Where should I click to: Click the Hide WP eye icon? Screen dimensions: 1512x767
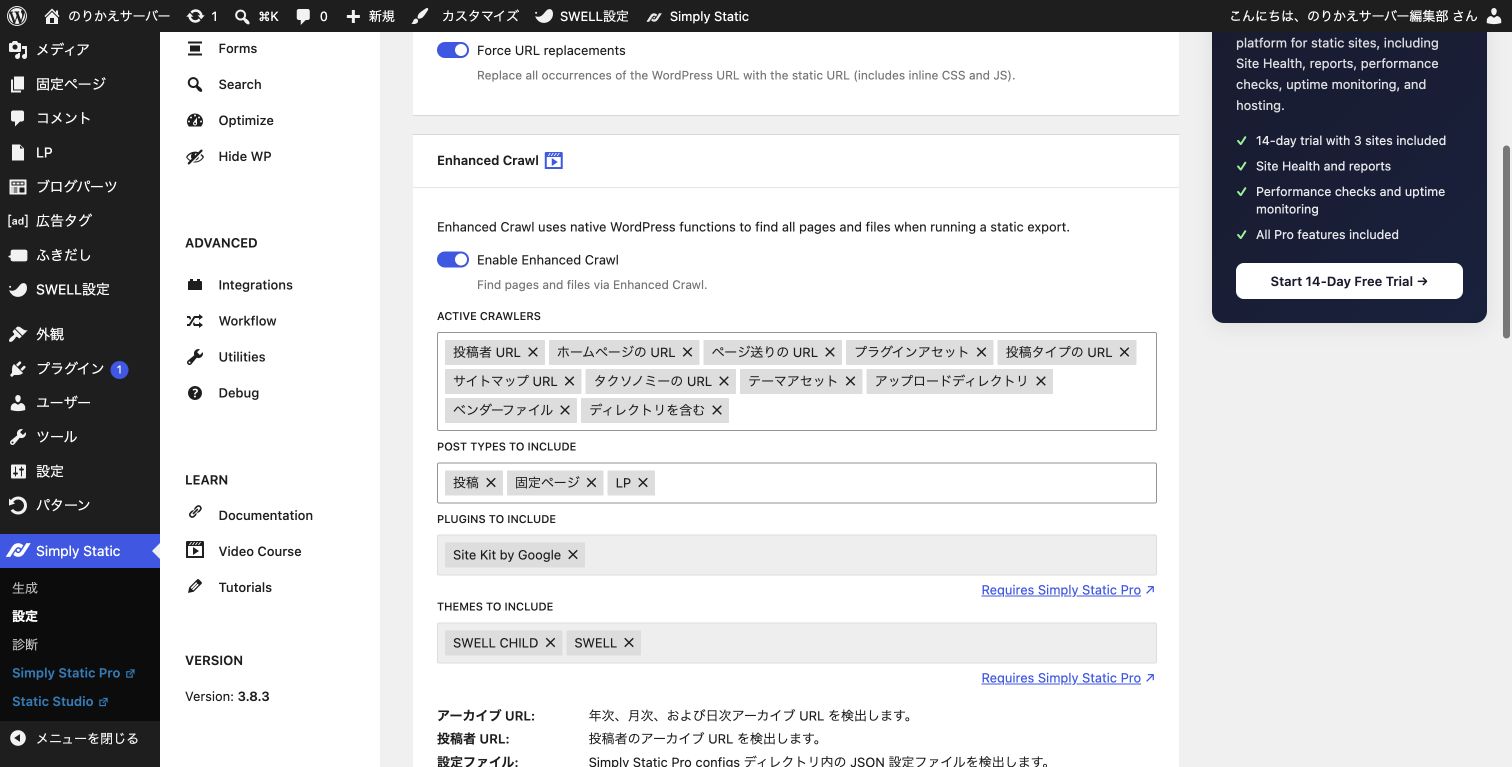click(195, 156)
